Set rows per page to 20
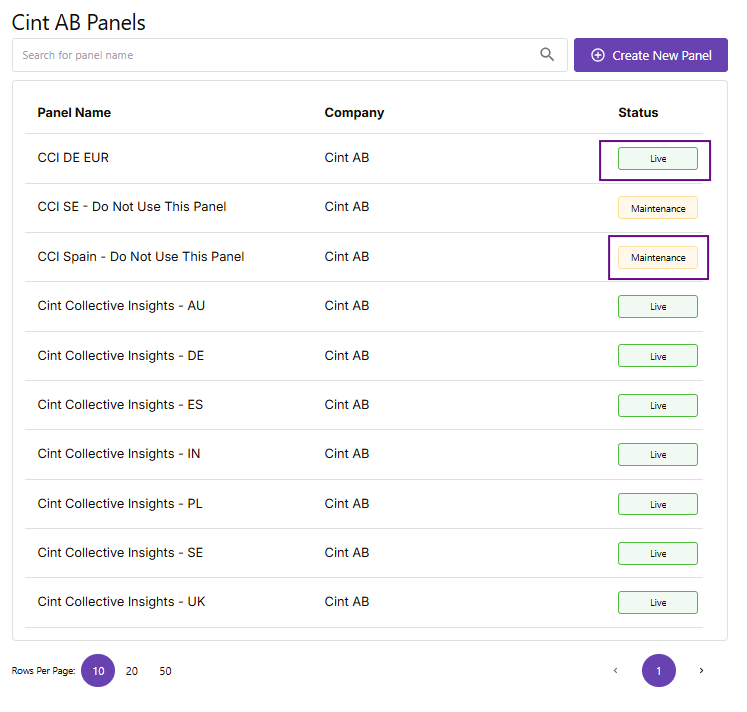 click(131, 671)
